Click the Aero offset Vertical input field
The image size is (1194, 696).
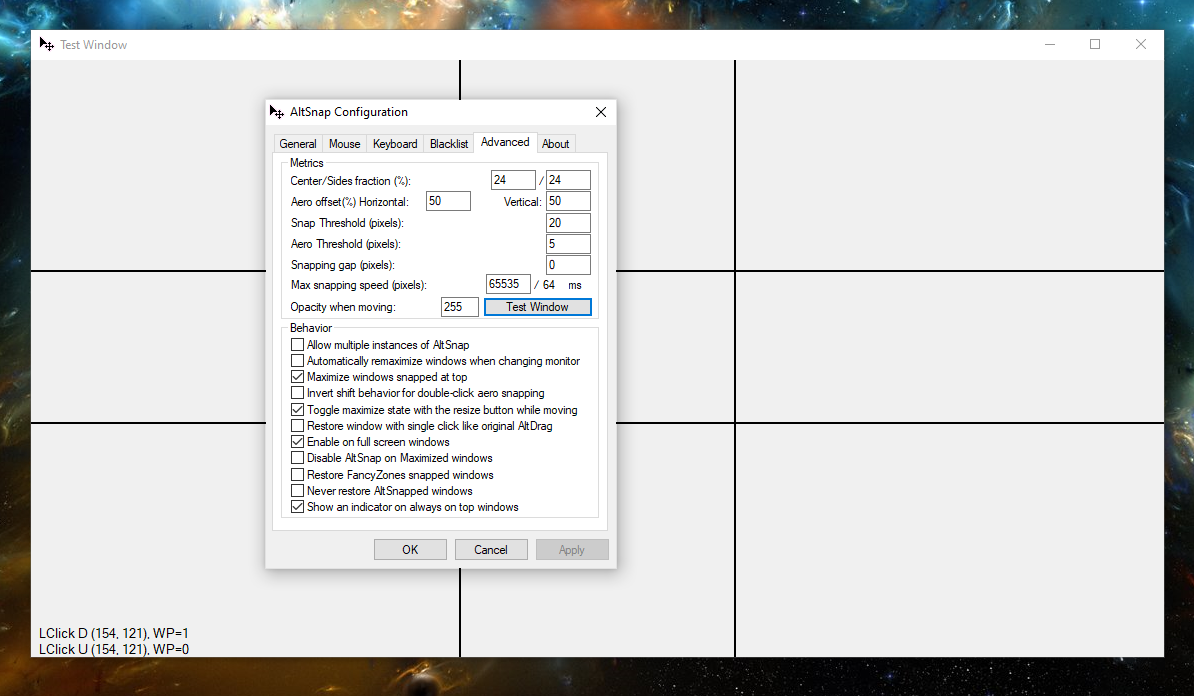point(568,201)
